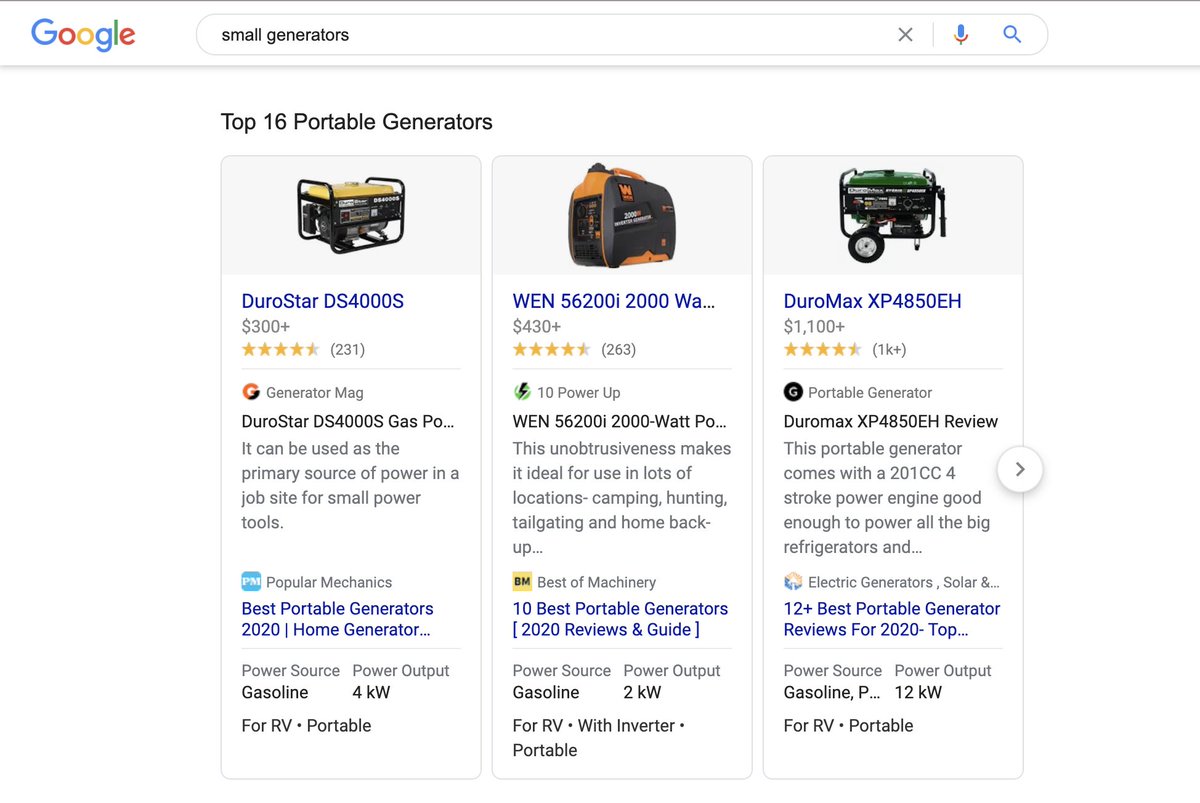Click the Electric Generators, Solar source icon
This screenshot has width=1200, height=803.
click(x=793, y=581)
